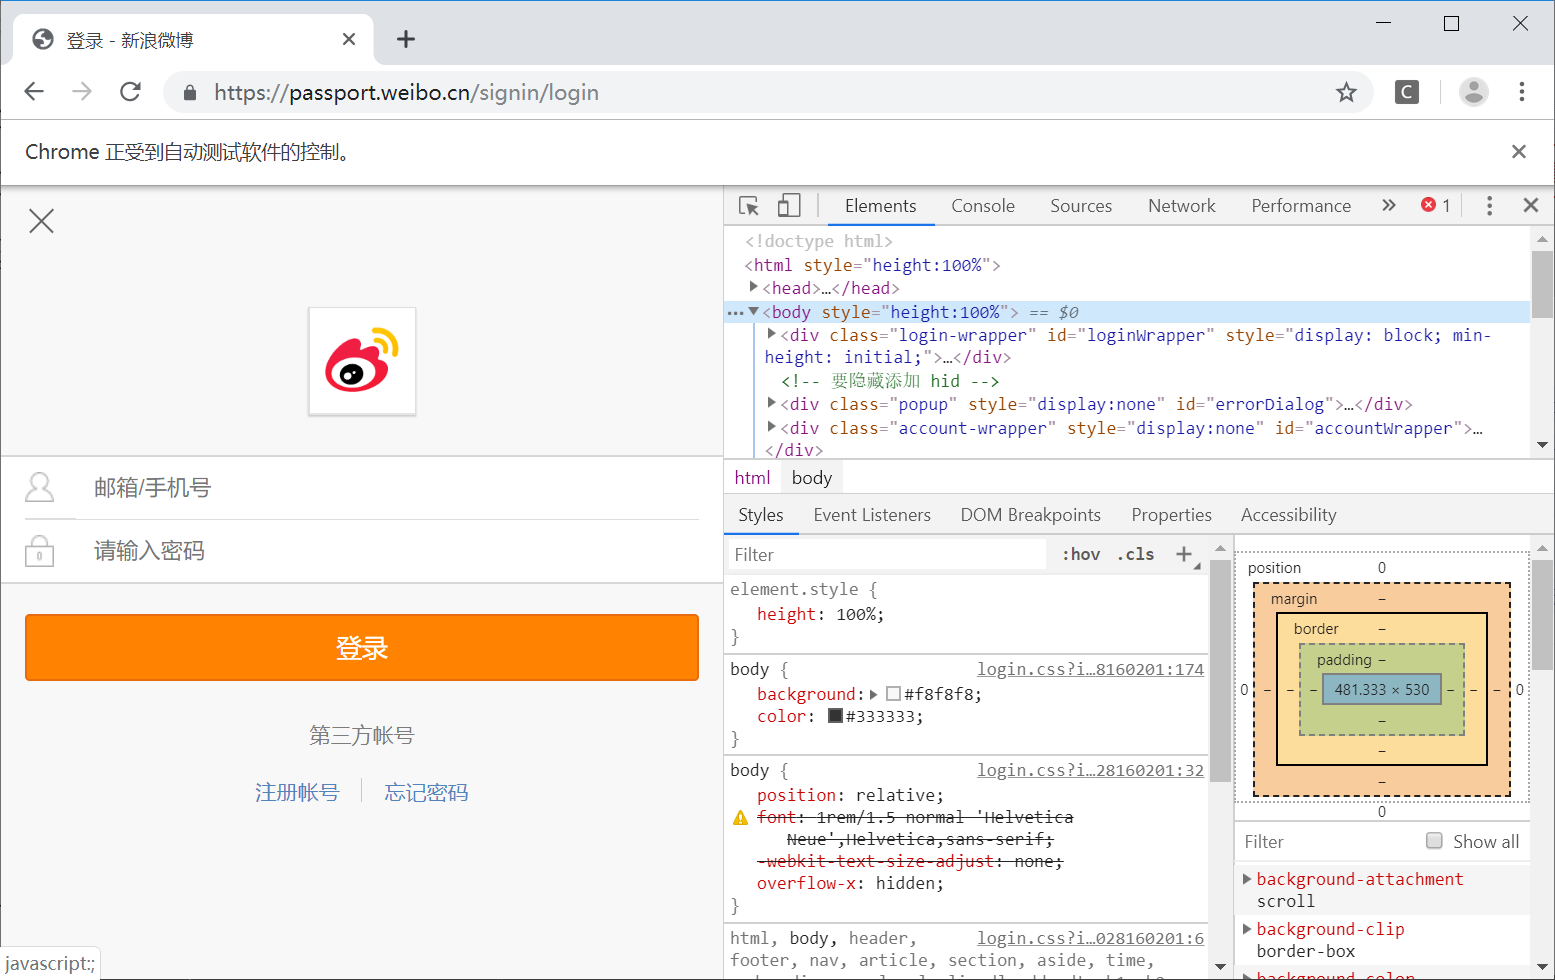
Task: Click the address bar URL
Action: tap(406, 93)
